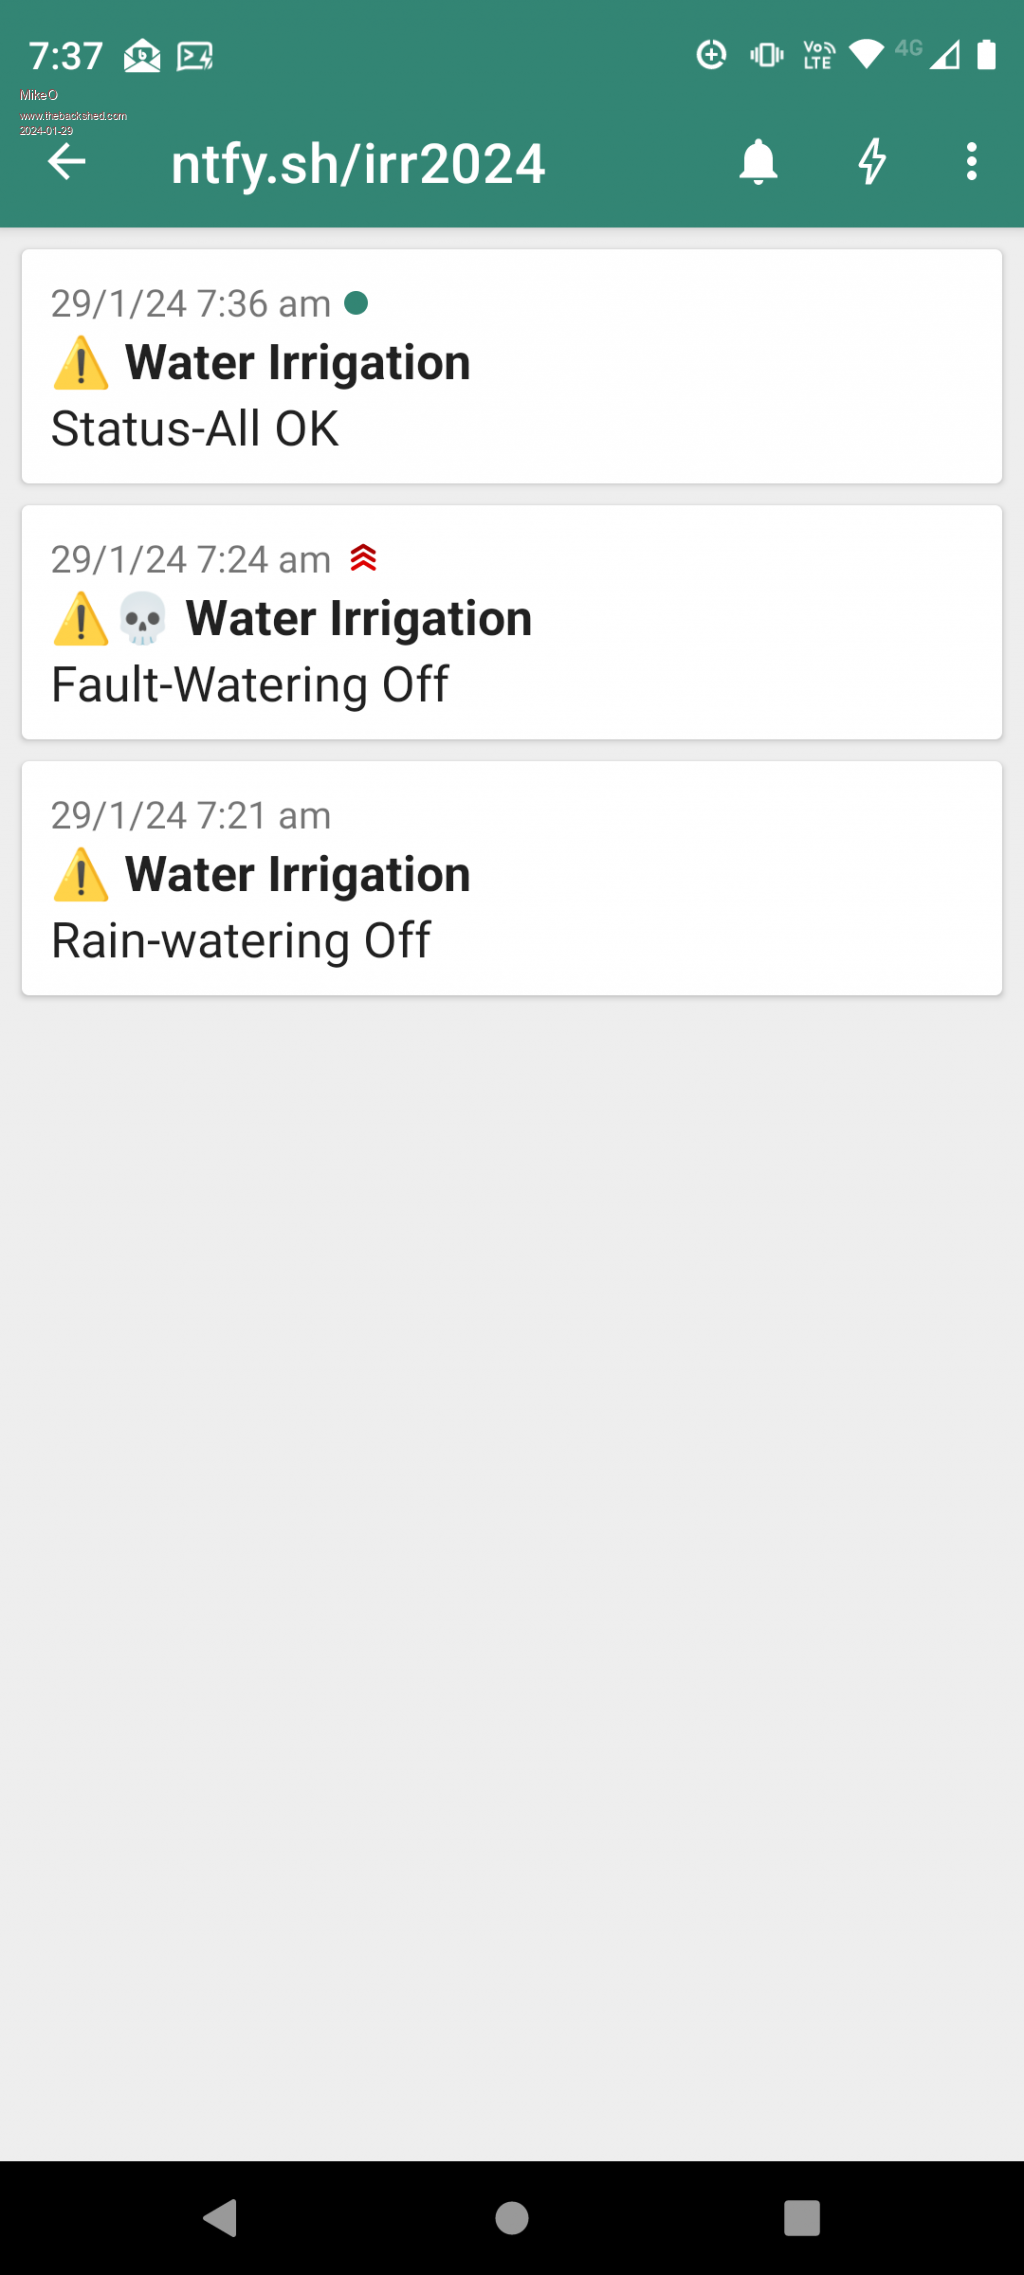The width and height of the screenshot is (1024, 2275).
Task: Tap the green unread dot indicator
Action: [x=356, y=303]
